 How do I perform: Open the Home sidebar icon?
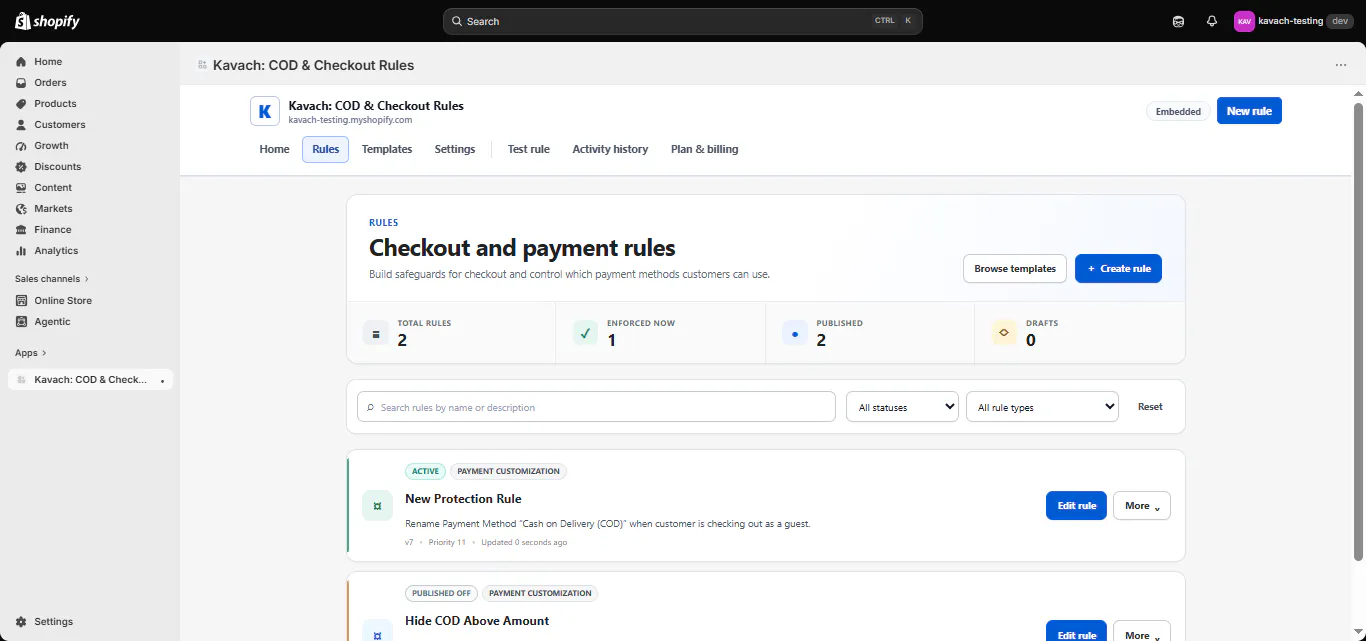click(x=21, y=62)
